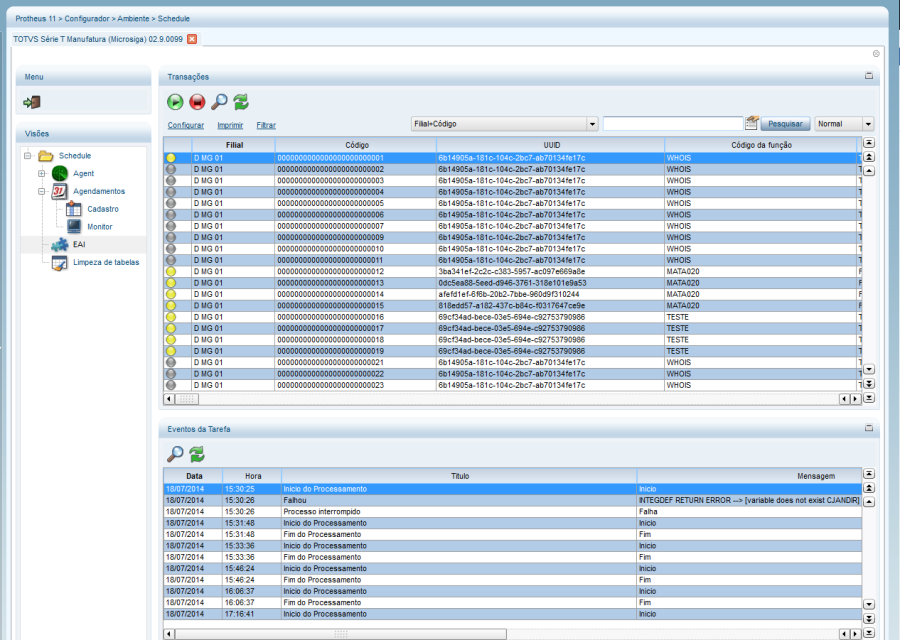The height and width of the screenshot is (640, 900).
Task: Click the Agendamentos calendar icon
Action: (x=60, y=191)
